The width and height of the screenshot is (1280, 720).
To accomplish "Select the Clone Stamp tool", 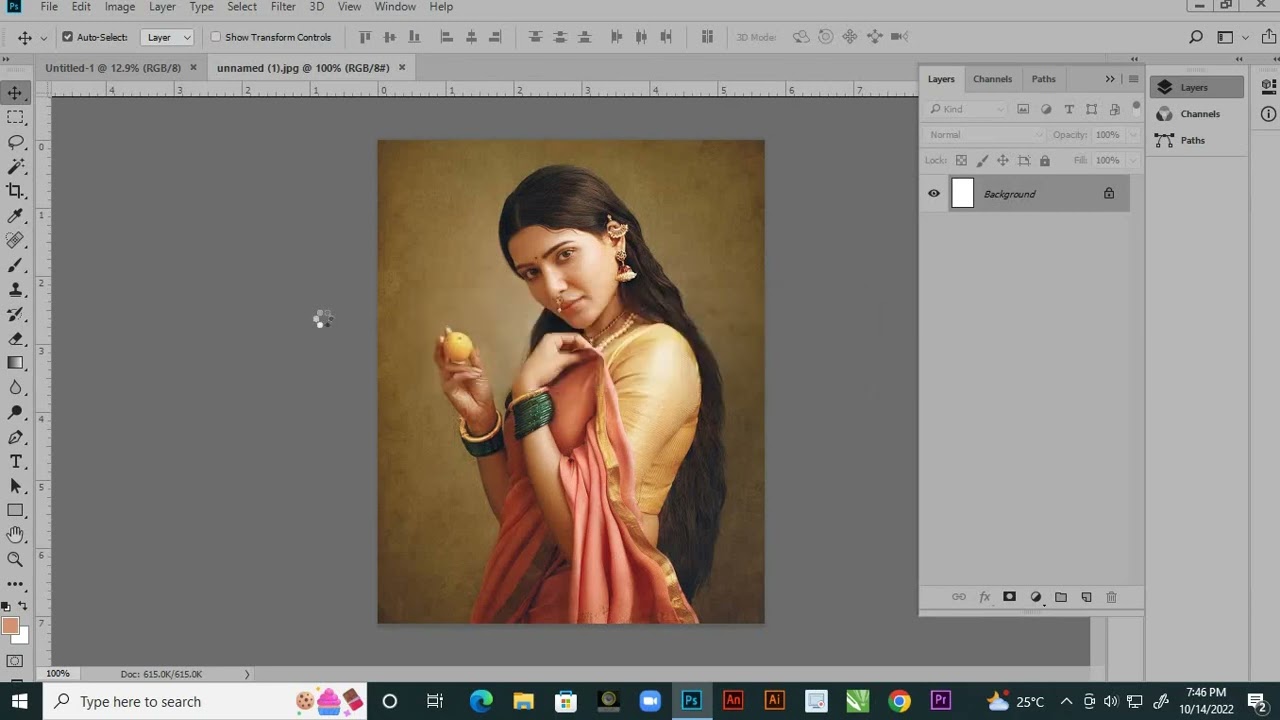I will 15,289.
